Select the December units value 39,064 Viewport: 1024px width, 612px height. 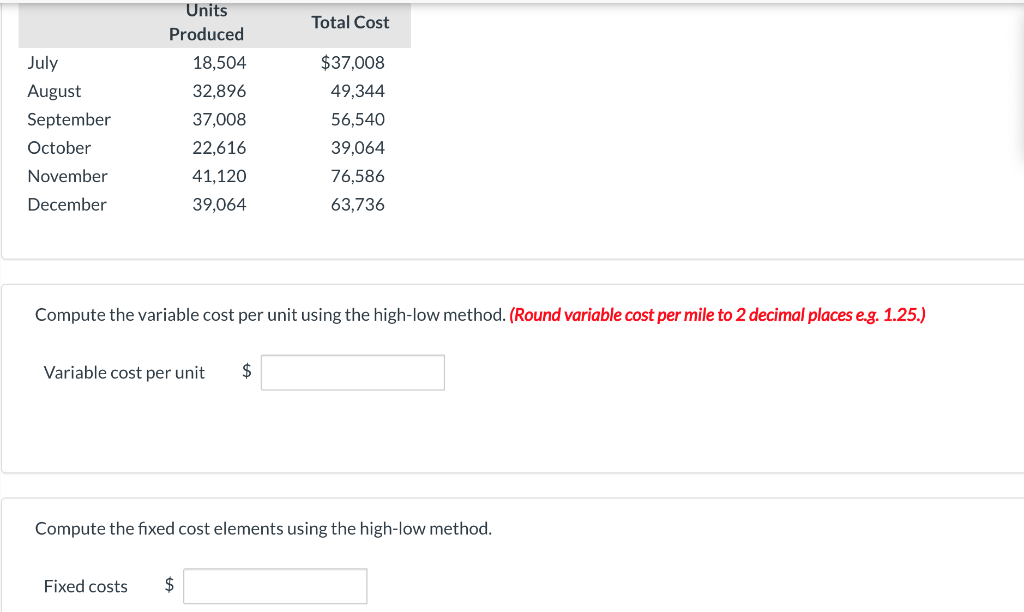point(221,204)
